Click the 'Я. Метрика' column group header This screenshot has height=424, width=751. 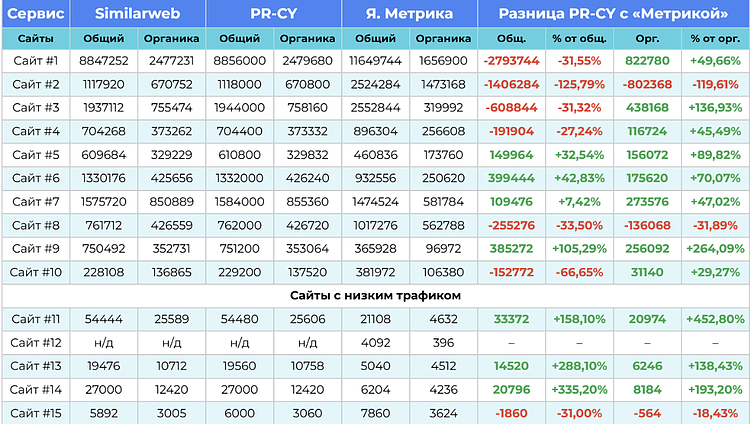(410, 13)
